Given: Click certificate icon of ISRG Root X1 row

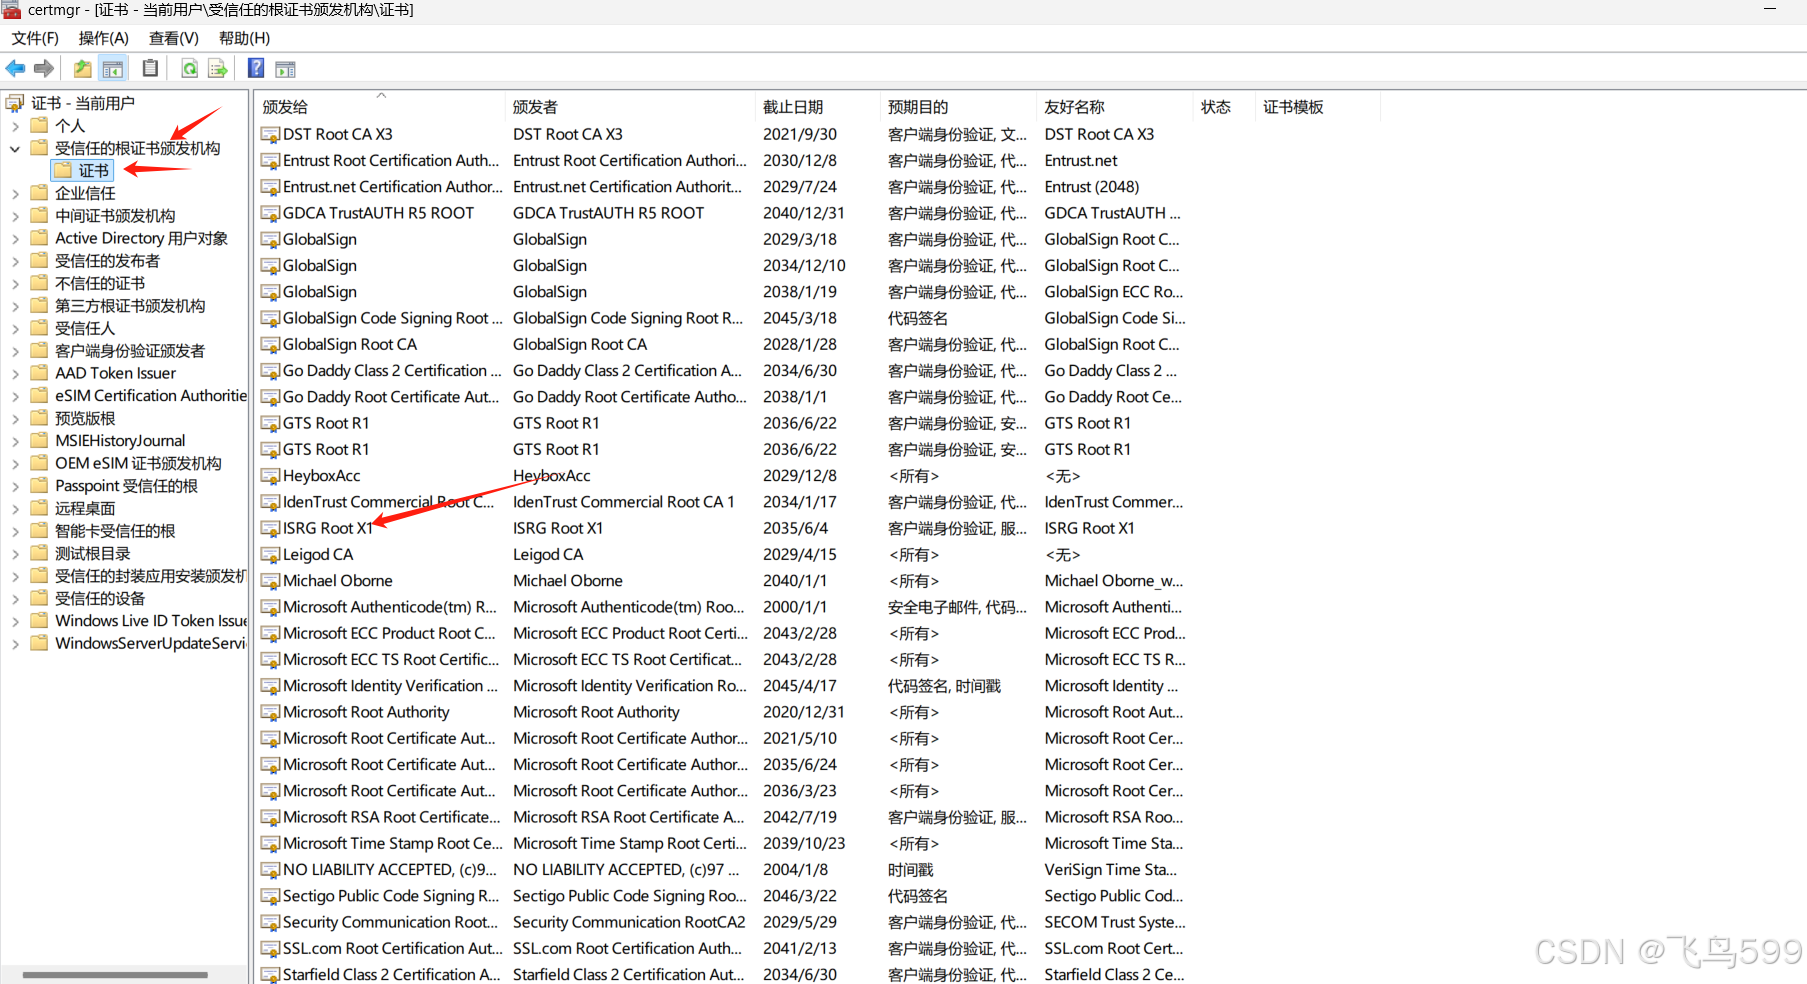Looking at the screenshot, I should [270, 528].
